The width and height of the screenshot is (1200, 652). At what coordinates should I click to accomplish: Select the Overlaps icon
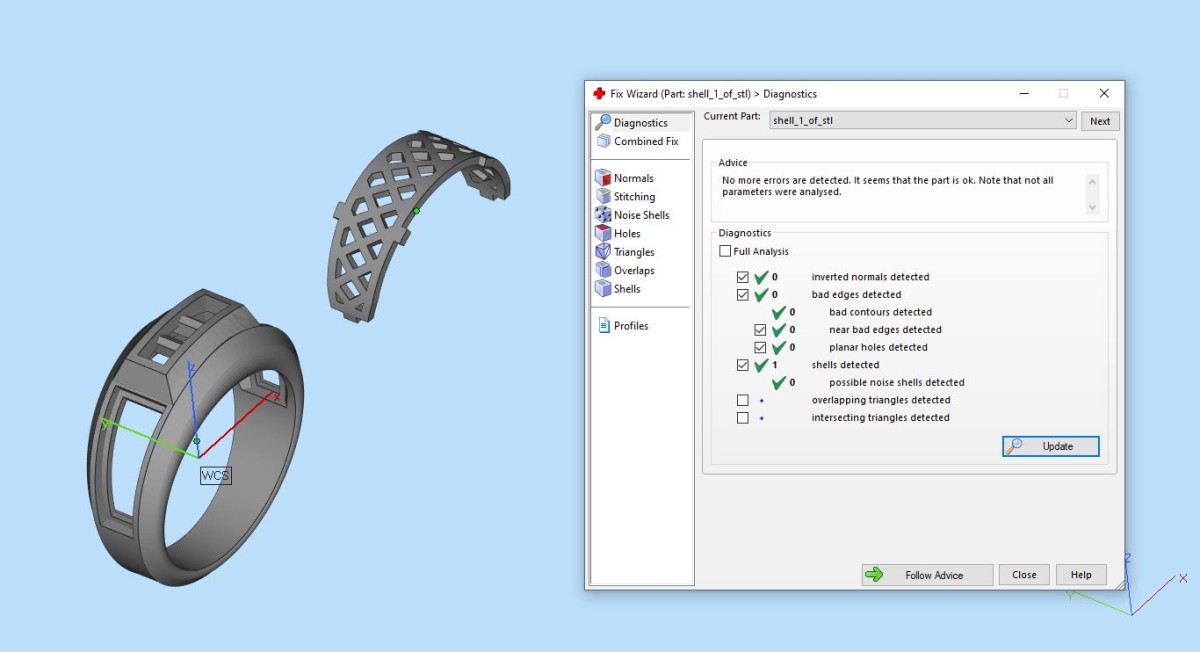(603, 270)
